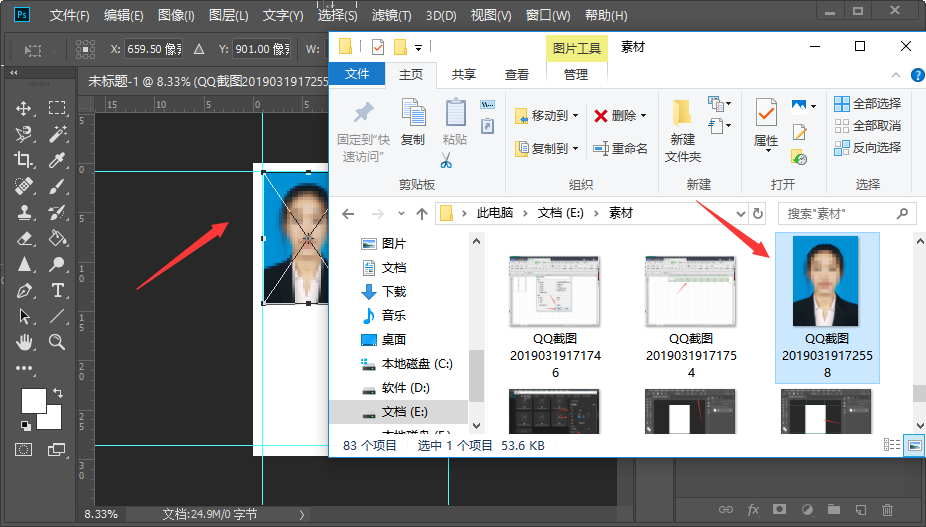The image size is (926, 527).
Task: Select the Eyedropper tool
Action: point(57,160)
